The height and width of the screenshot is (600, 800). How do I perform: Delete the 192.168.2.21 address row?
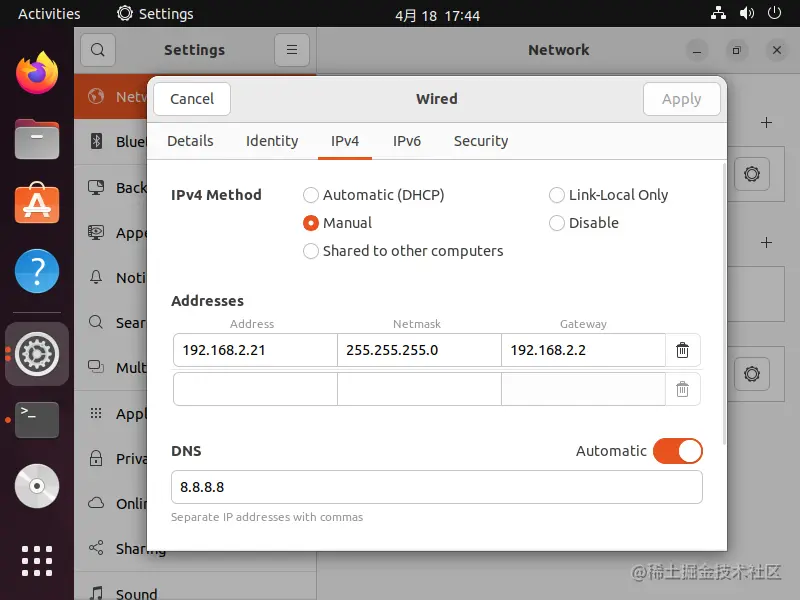(682, 350)
